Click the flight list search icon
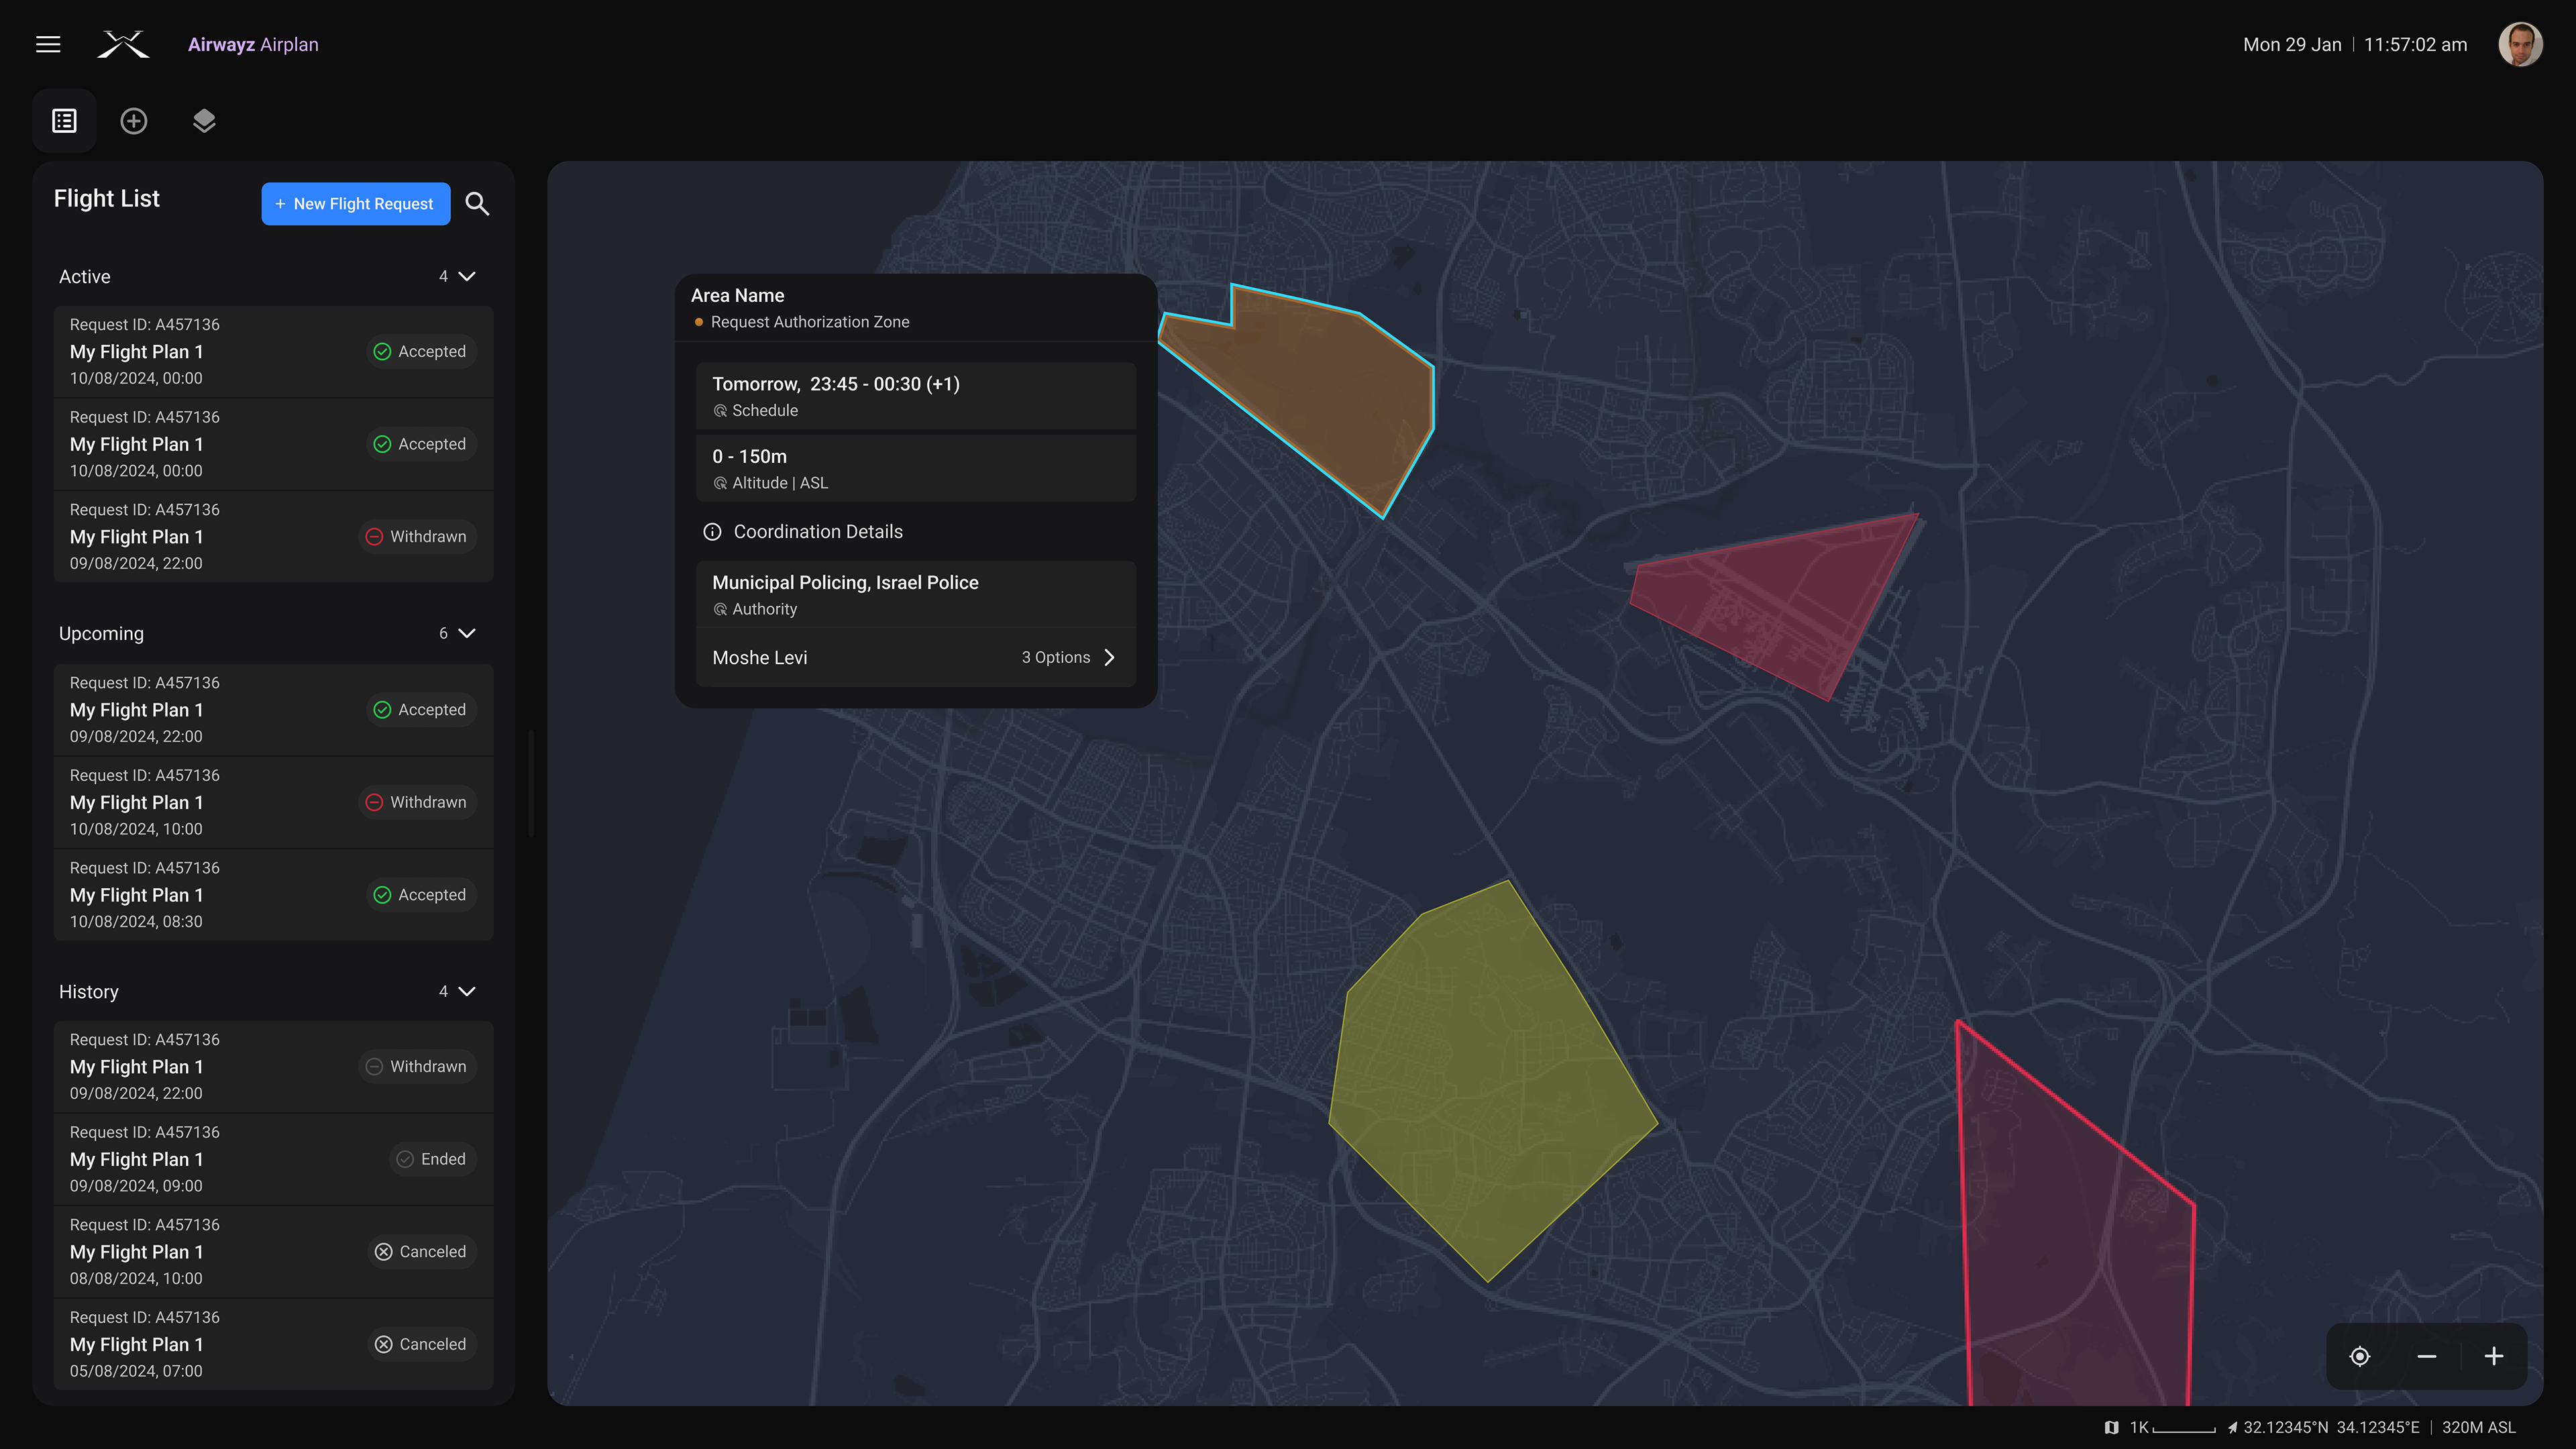This screenshot has height=1449, width=2576. point(477,204)
